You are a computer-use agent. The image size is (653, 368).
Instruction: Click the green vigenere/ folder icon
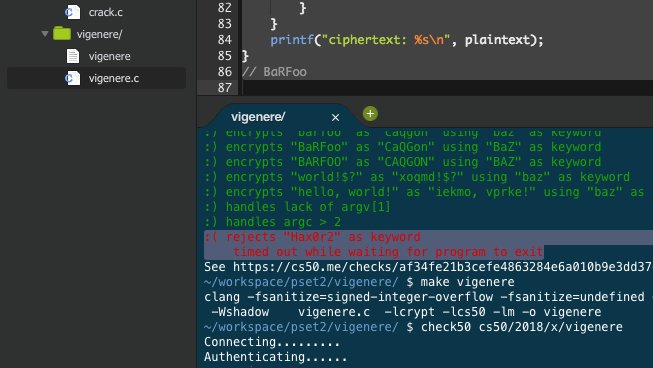[62, 33]
